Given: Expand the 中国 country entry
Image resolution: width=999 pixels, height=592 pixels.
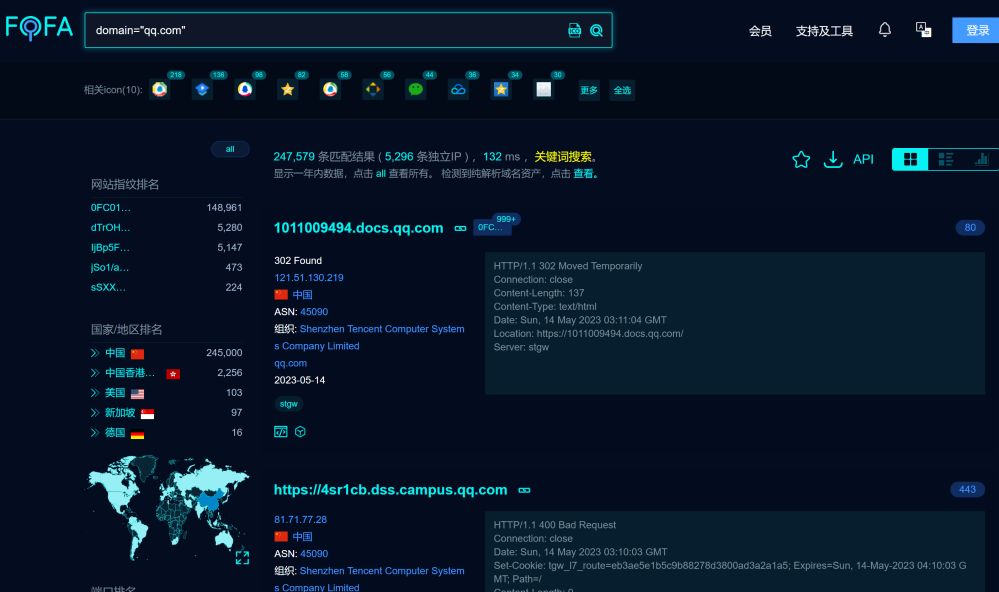Looking at the screenshot, I should coord(95,353).
